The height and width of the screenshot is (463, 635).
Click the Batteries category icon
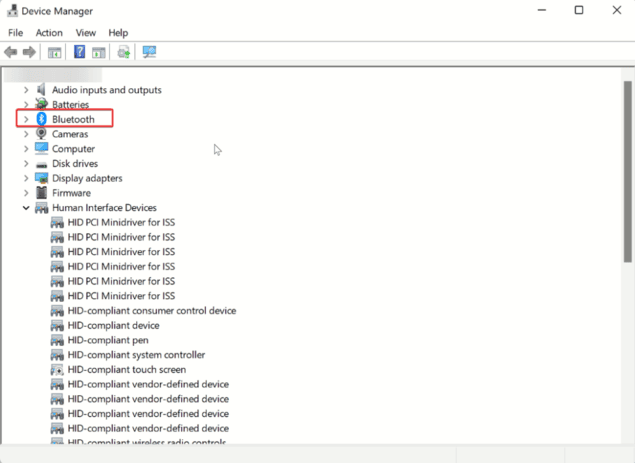click(41, 104)
